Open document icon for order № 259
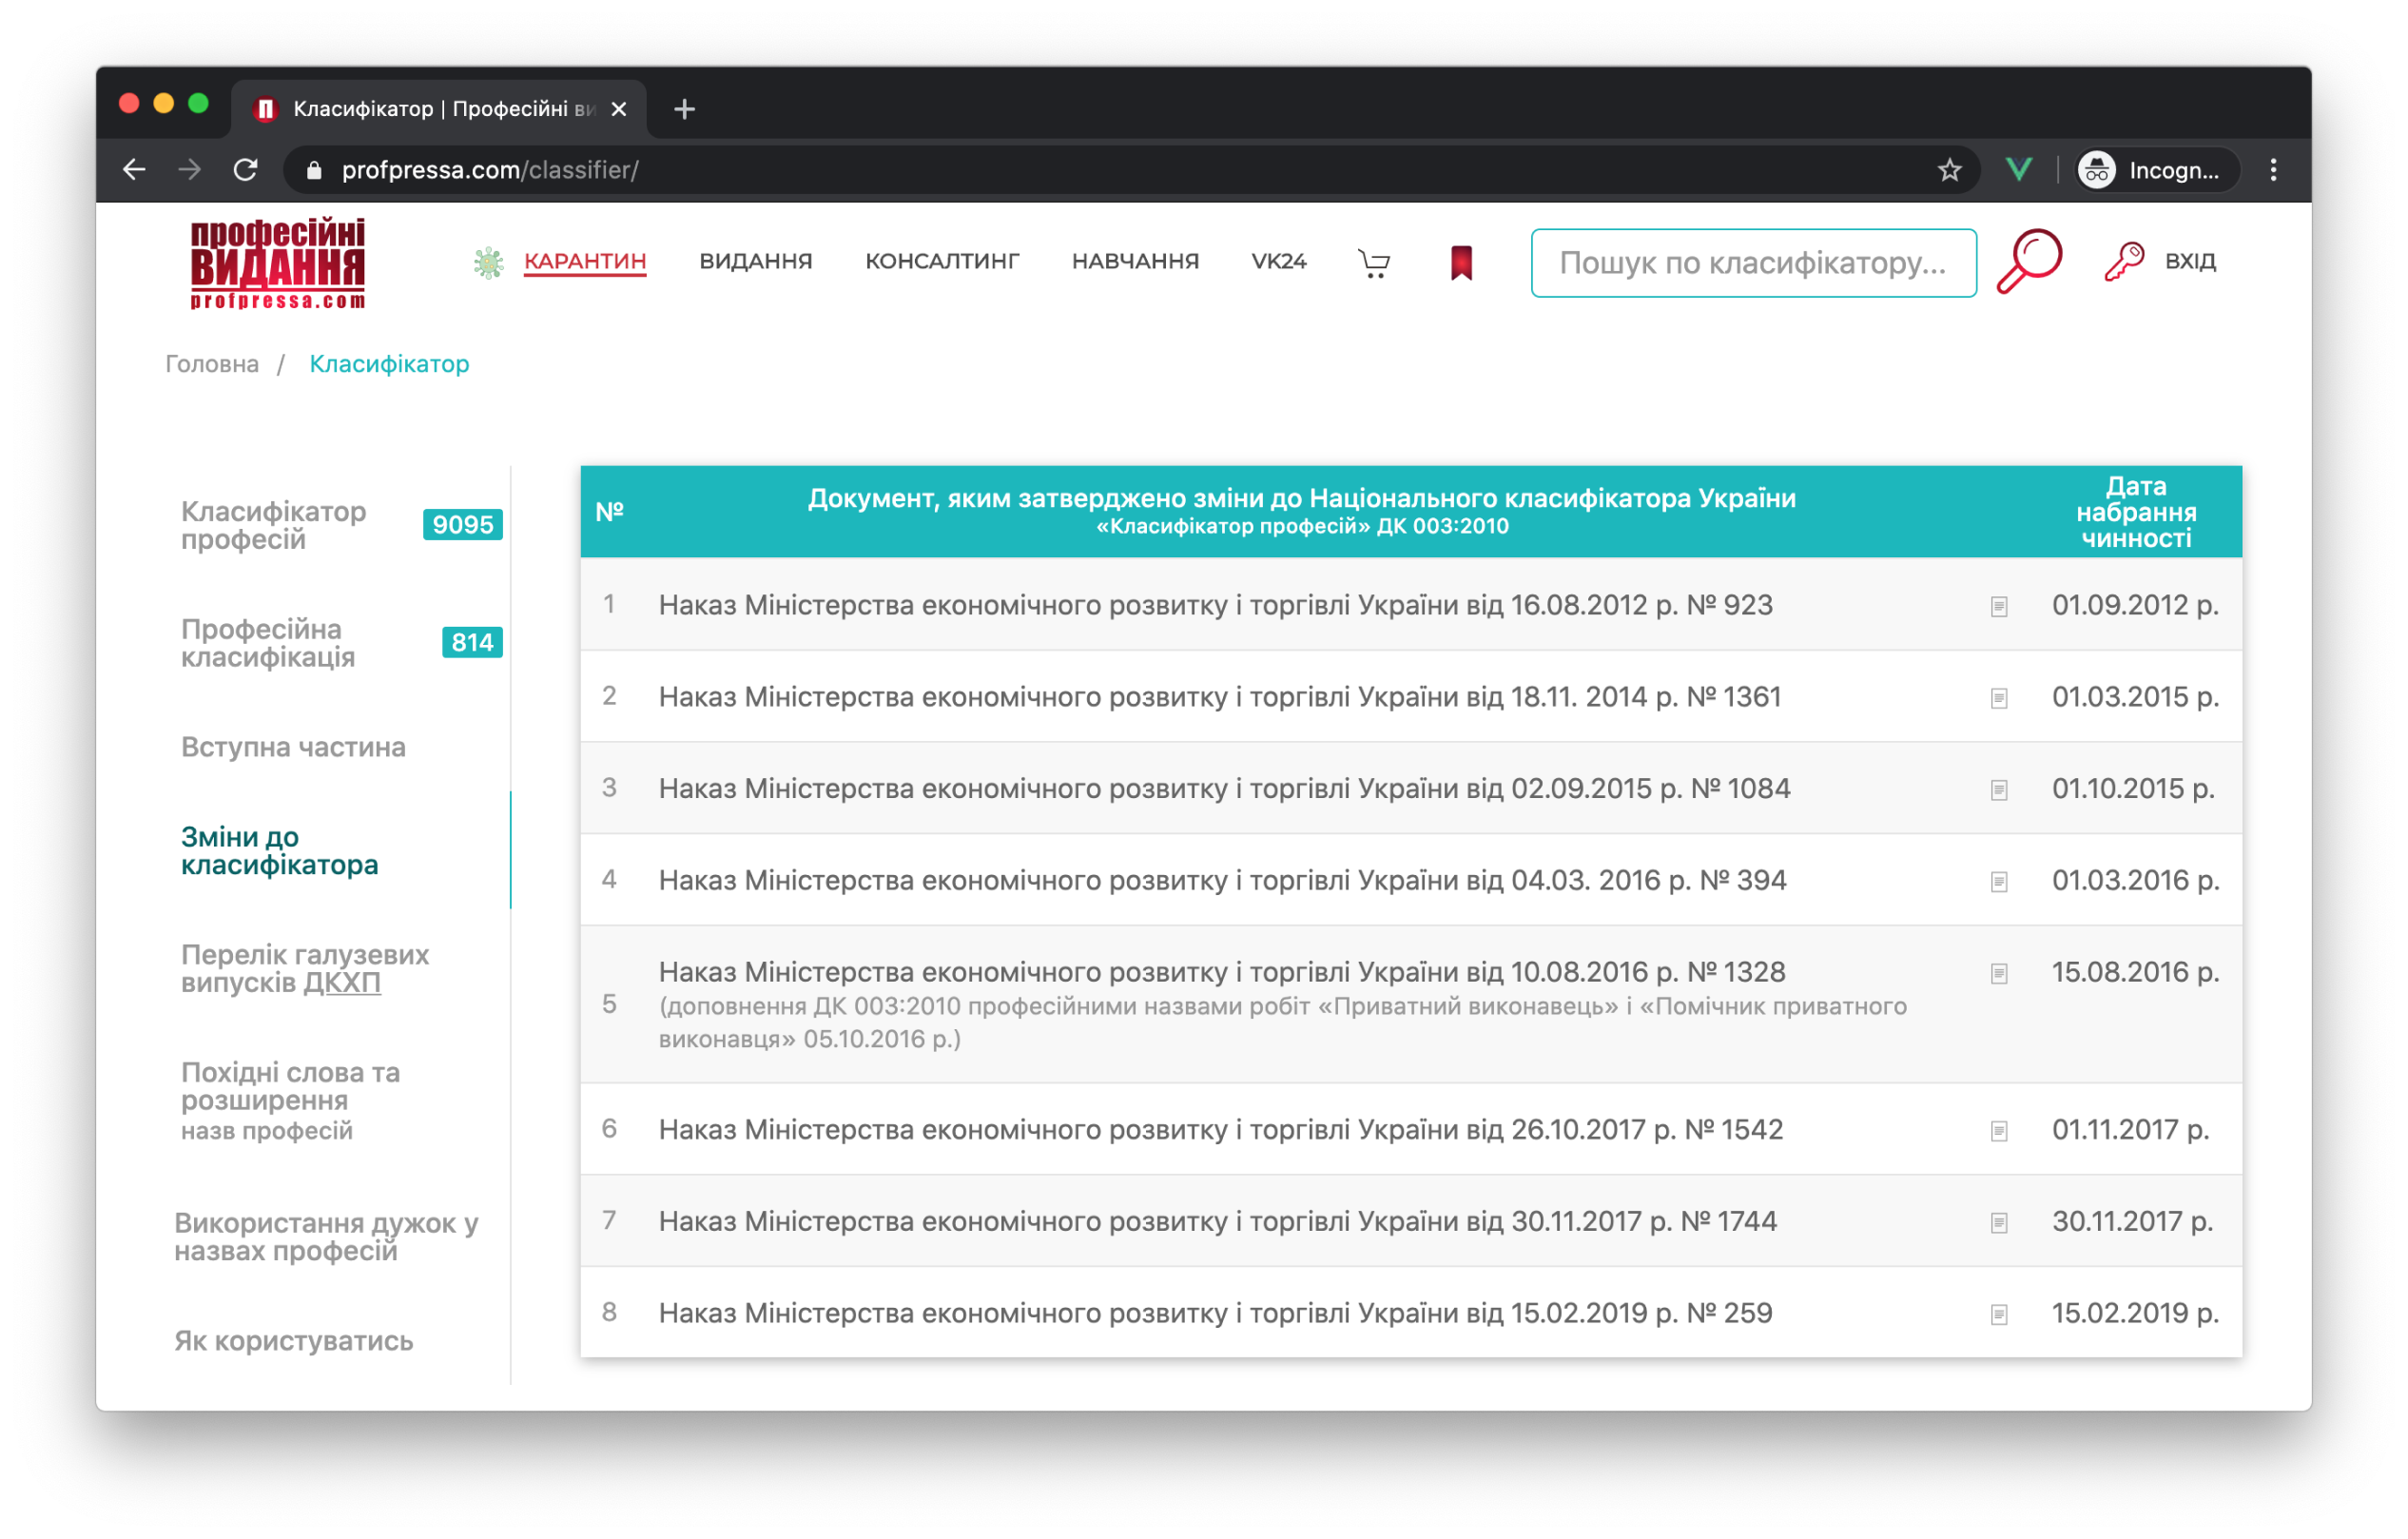This screenshot has width=2408, height=1539. [x=1998, y=1314]
